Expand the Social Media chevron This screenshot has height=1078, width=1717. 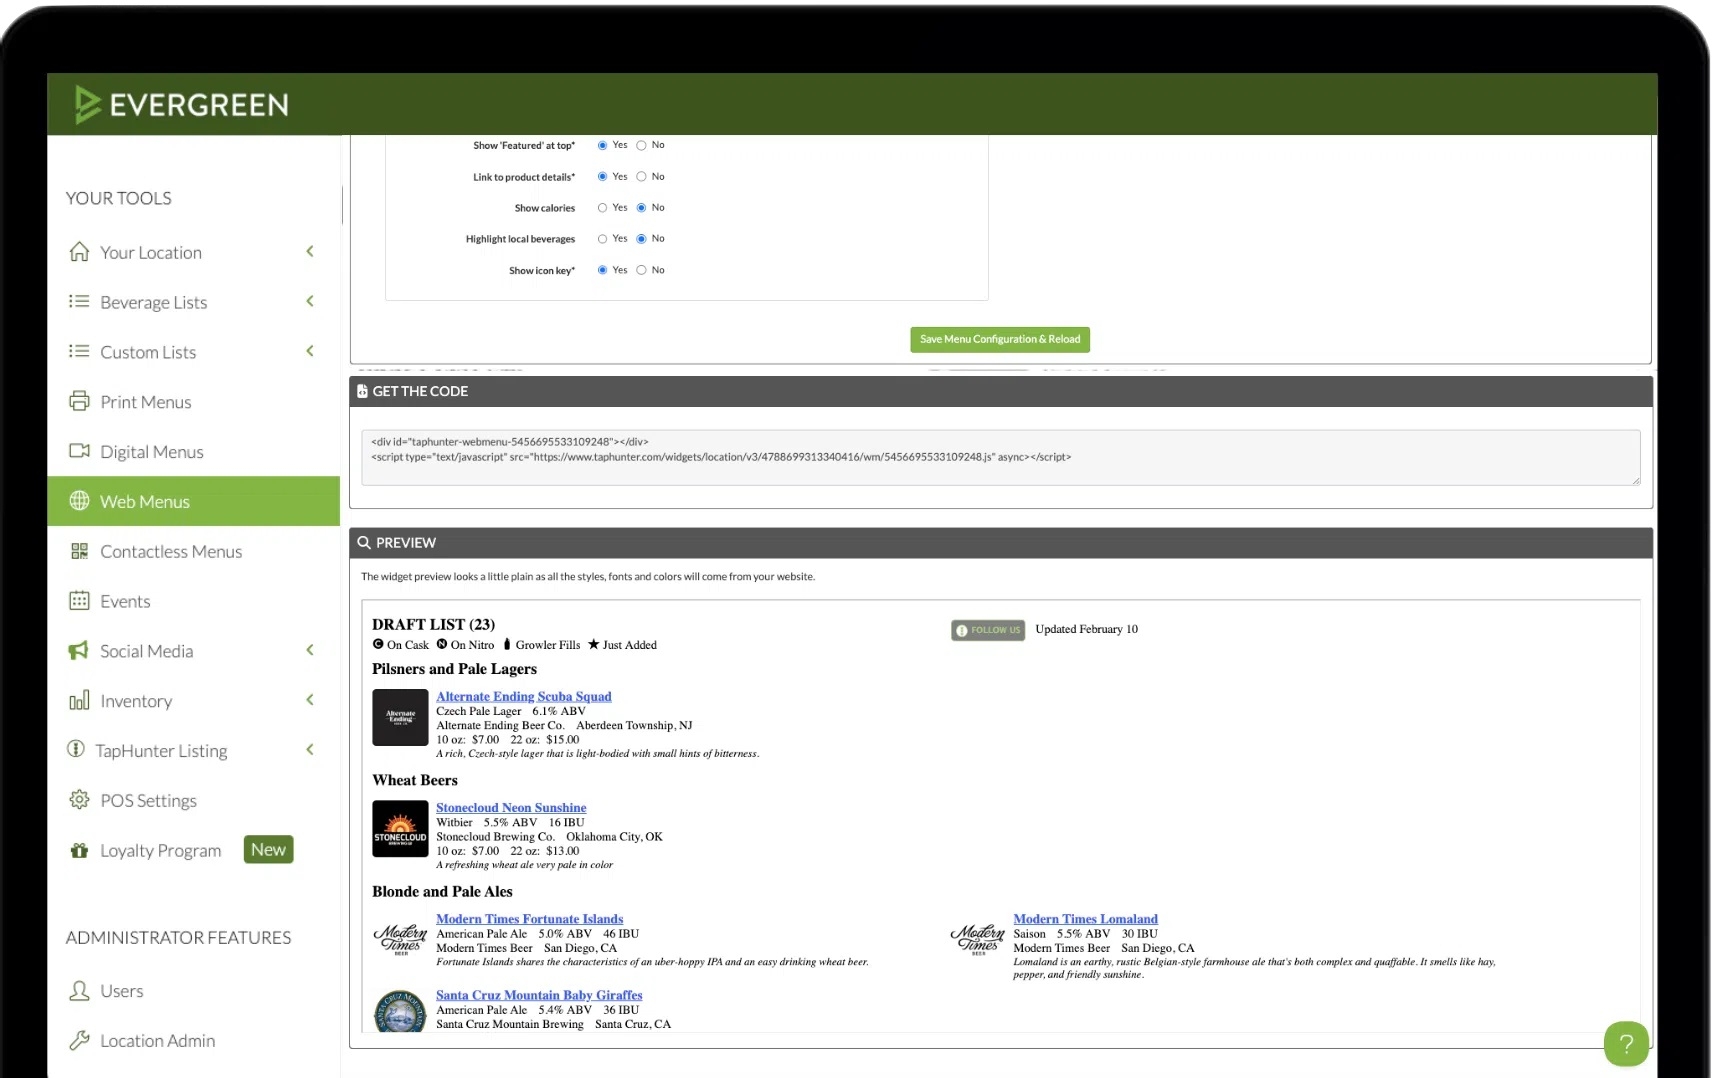(x=310, y=650)
